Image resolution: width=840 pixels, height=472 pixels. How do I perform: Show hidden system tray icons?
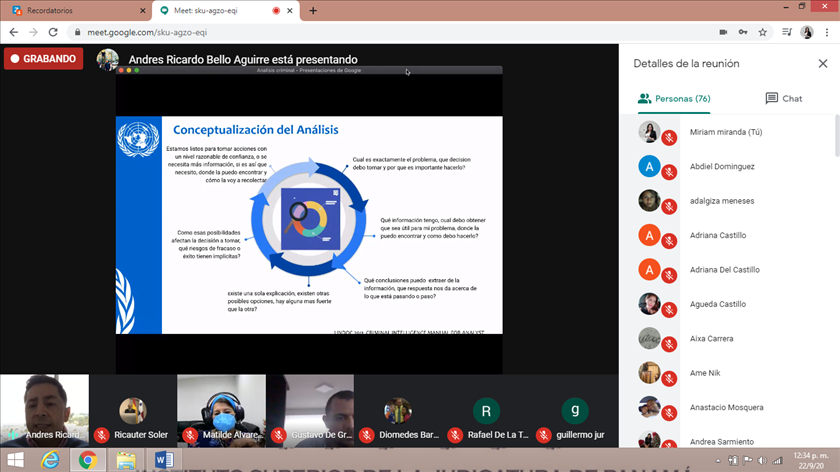pyautogui.click(x=718, y=461)
